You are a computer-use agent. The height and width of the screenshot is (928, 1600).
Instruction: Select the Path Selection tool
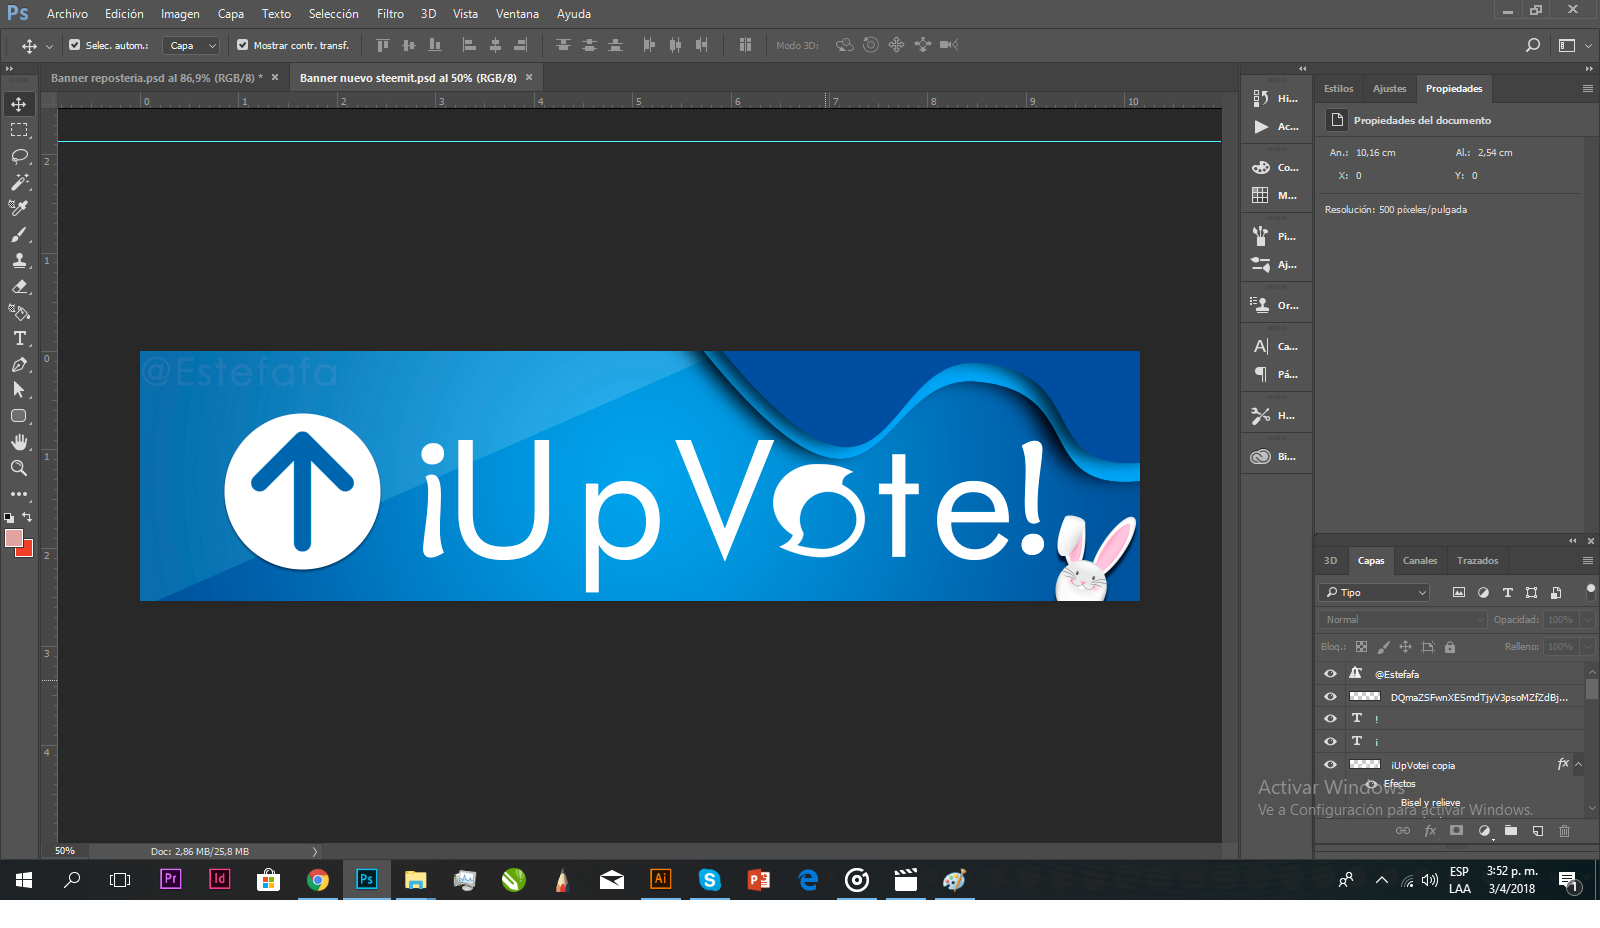pos(19,390)
